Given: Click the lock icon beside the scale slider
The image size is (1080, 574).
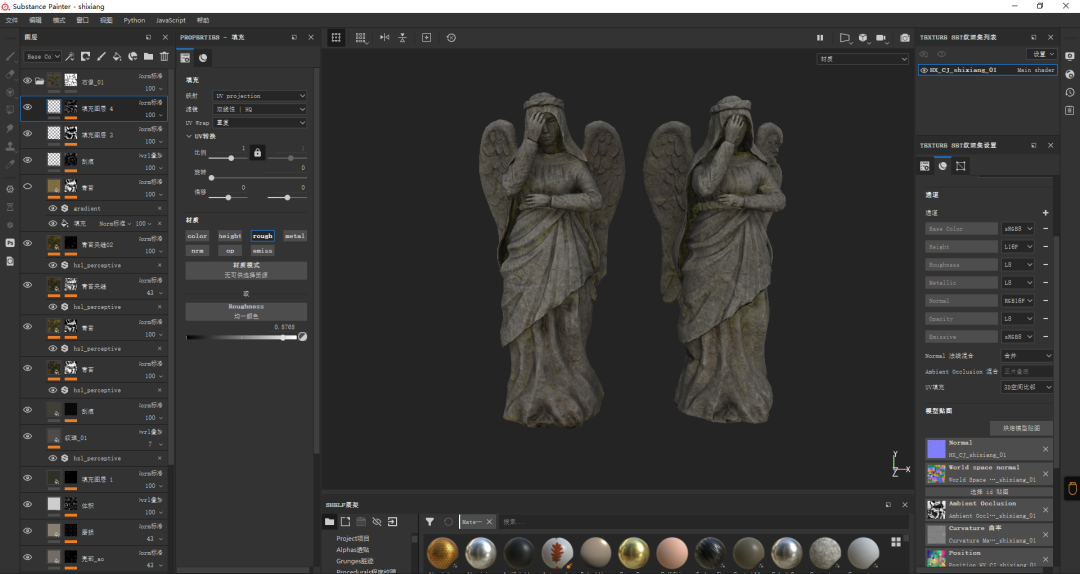Looking at the screenshot, I should [x=257, y=153].
